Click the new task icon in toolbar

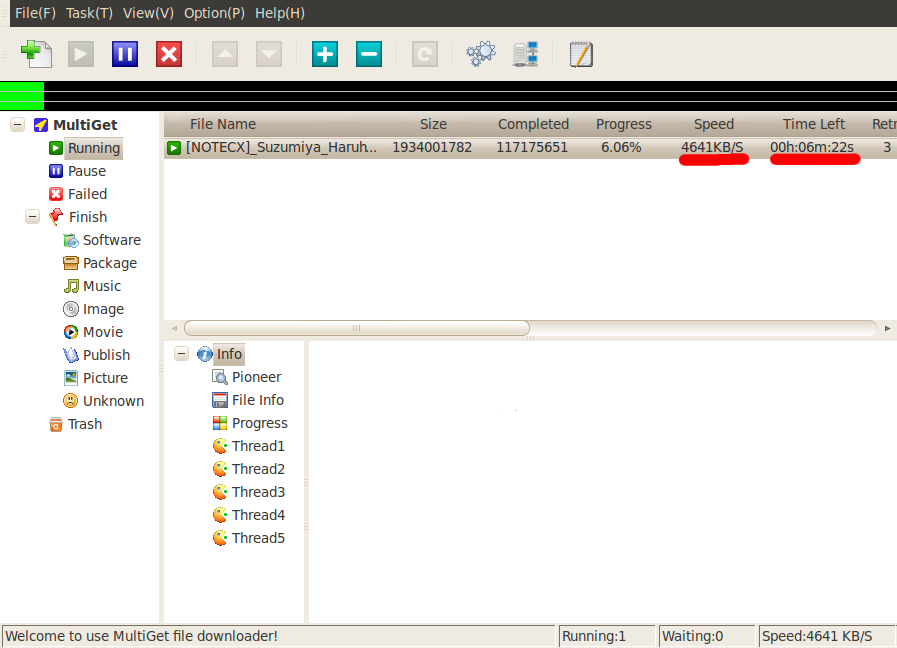[36, 54]
